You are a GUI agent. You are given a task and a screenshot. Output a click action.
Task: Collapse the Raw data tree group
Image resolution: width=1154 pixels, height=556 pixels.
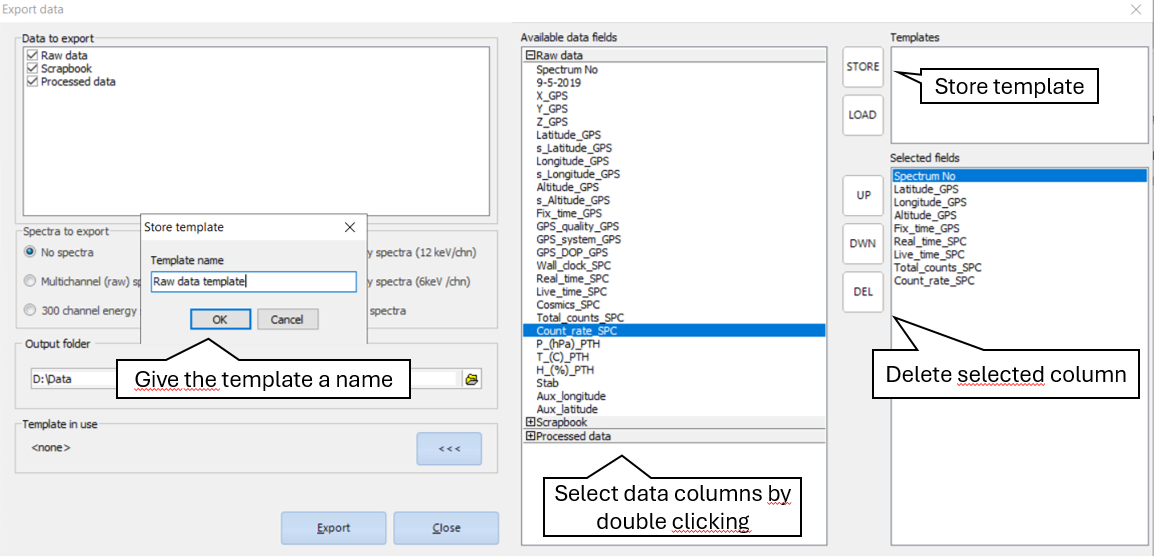[x=531, y=56]
